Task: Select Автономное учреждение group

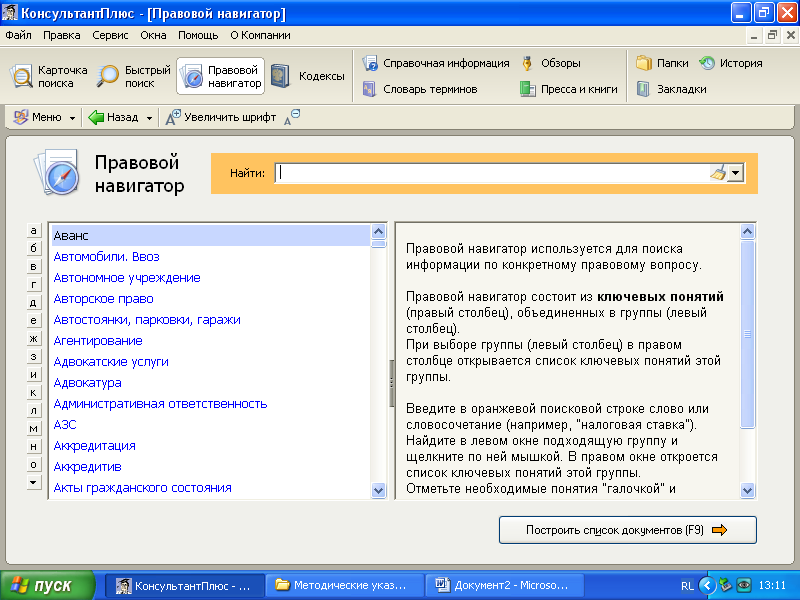Action: point(127,278)
